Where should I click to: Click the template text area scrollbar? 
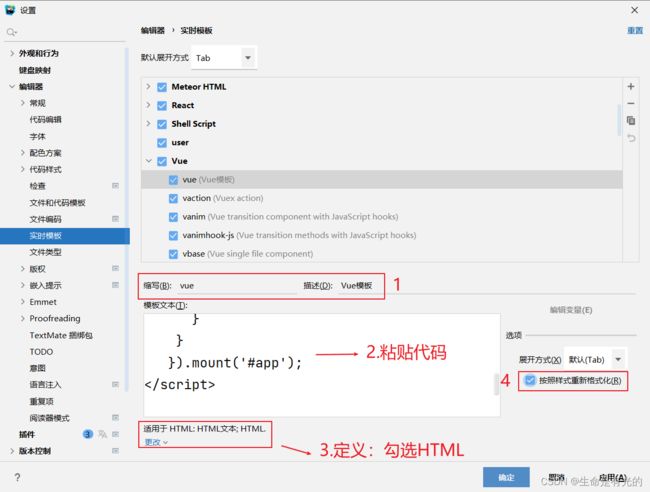tap(496, 384)
